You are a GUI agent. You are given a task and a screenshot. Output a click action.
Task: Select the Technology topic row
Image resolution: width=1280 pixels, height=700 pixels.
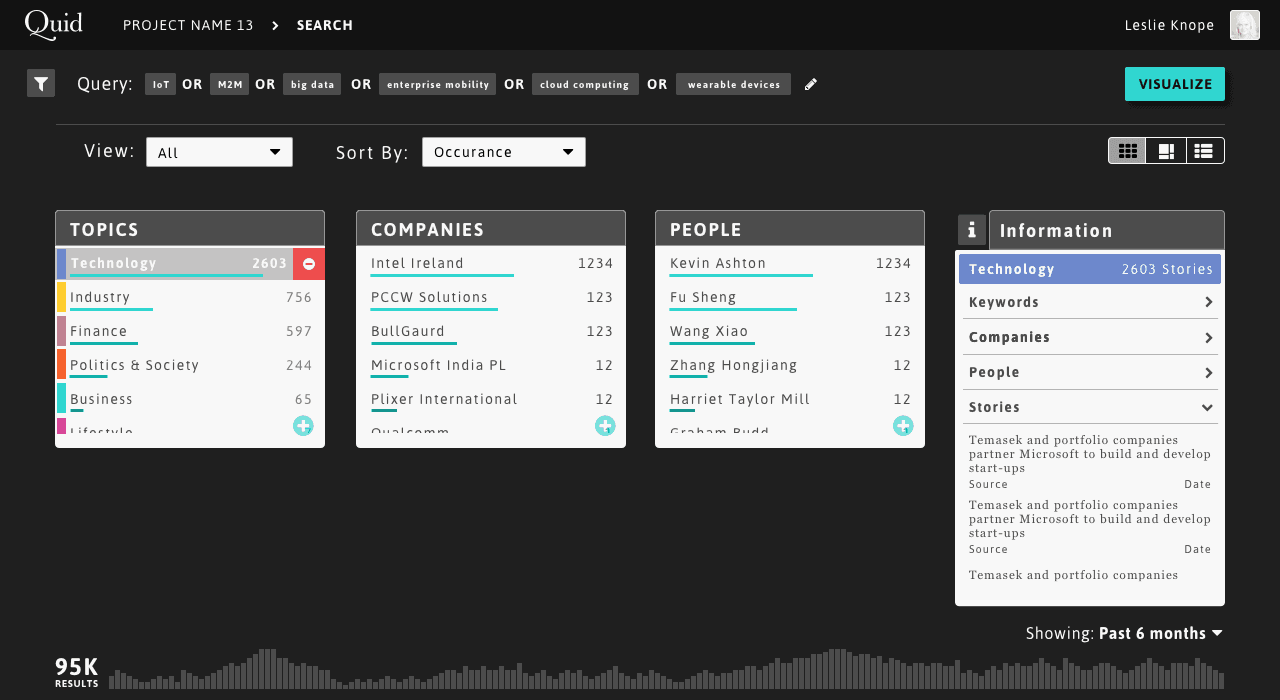coord(175,264)
